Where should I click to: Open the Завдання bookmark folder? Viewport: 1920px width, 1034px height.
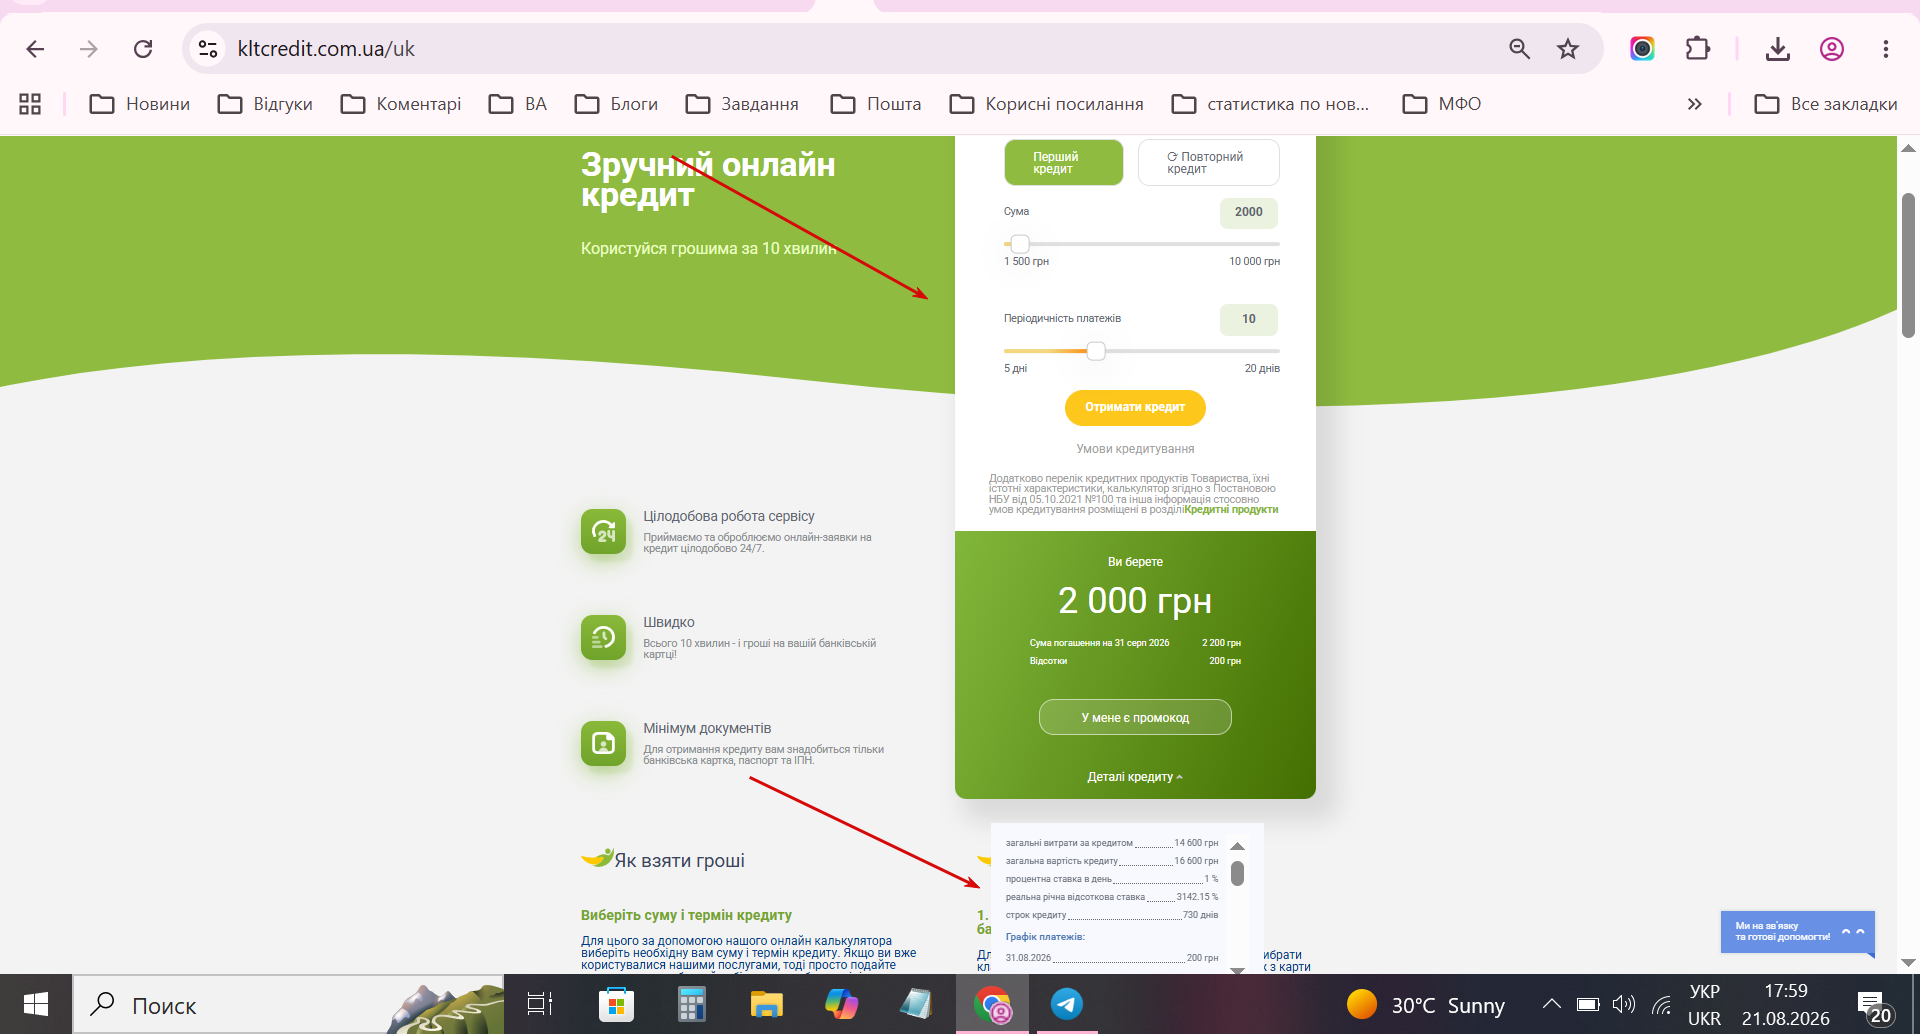pos(742,104)
